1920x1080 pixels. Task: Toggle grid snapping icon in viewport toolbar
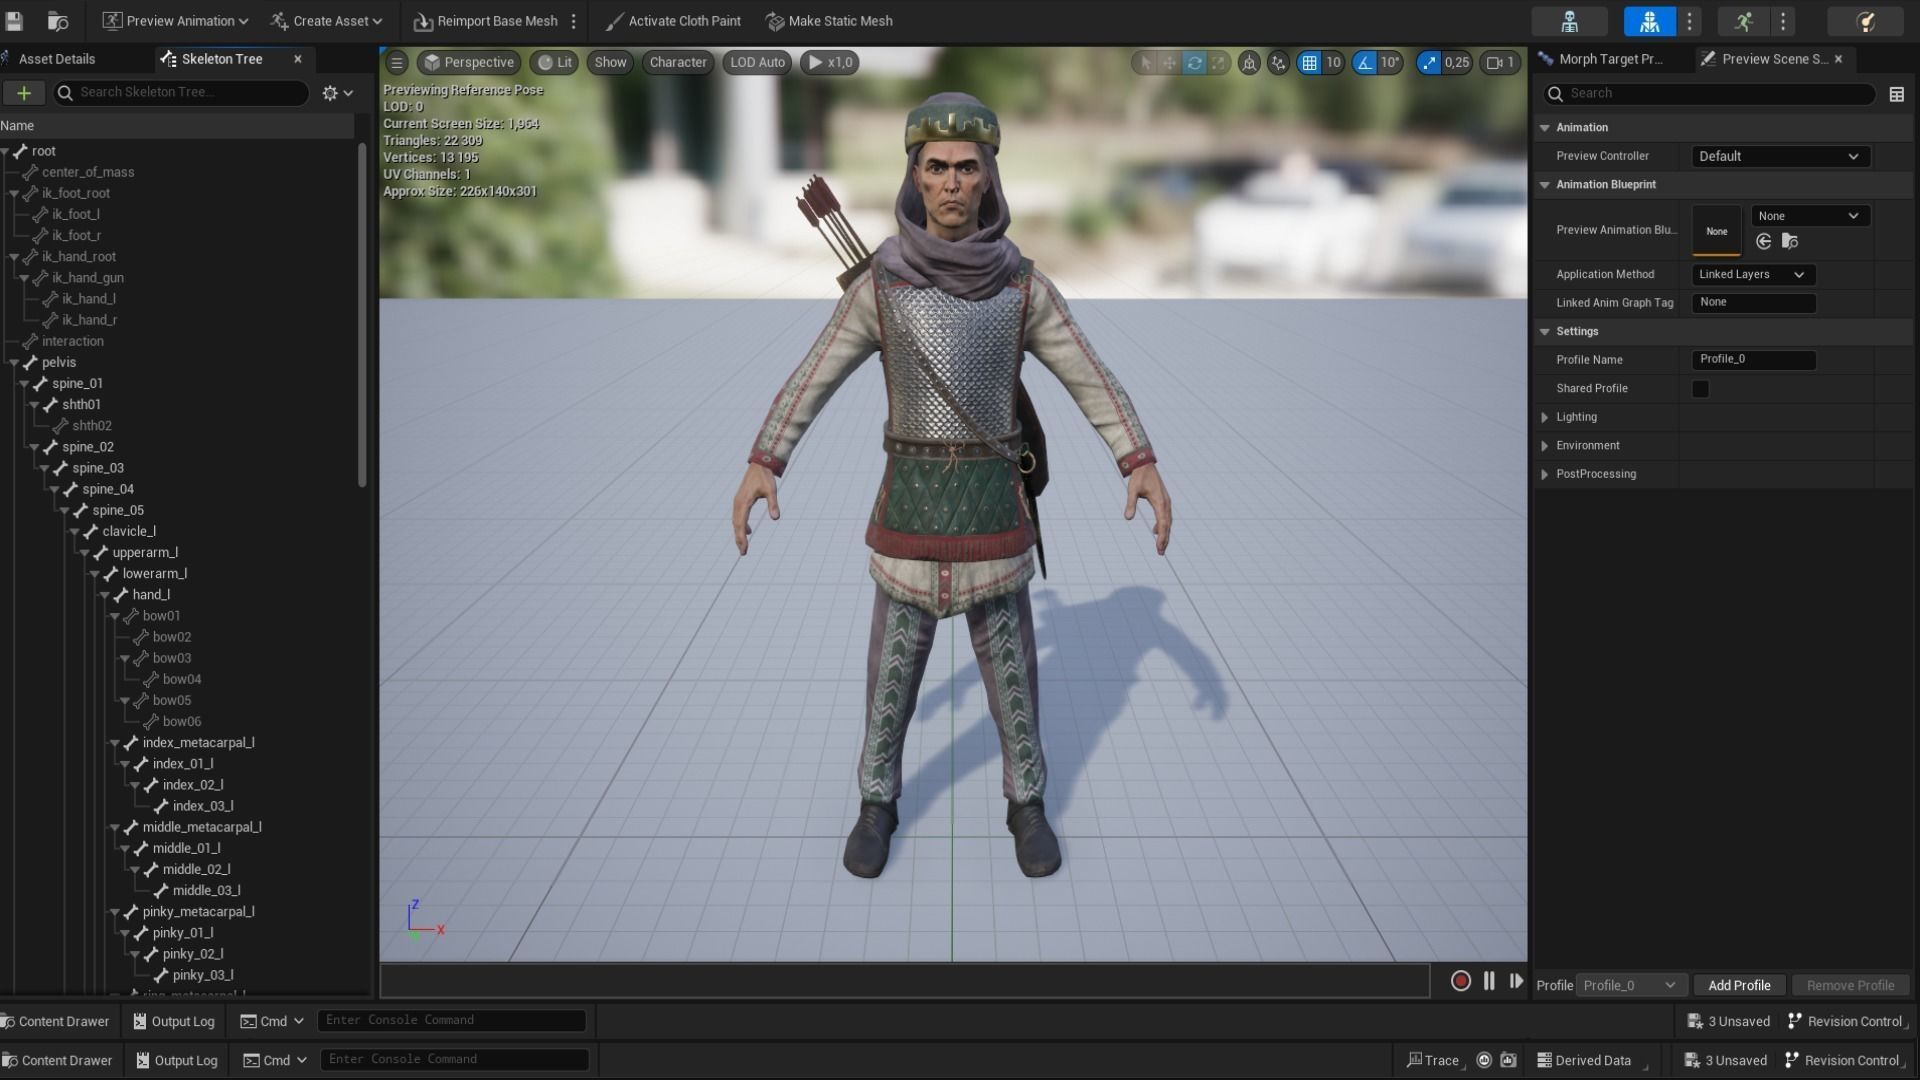coord(1309,63)
